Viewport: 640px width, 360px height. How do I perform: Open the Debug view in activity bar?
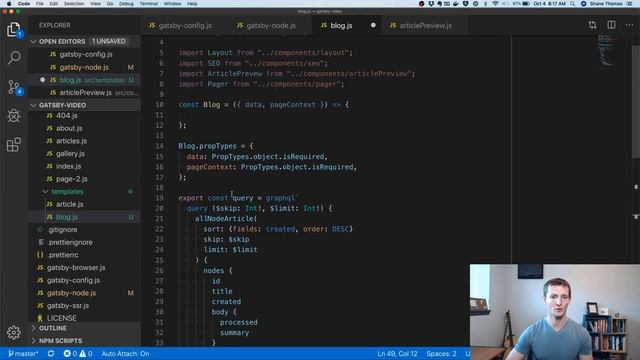pos(14,116)
